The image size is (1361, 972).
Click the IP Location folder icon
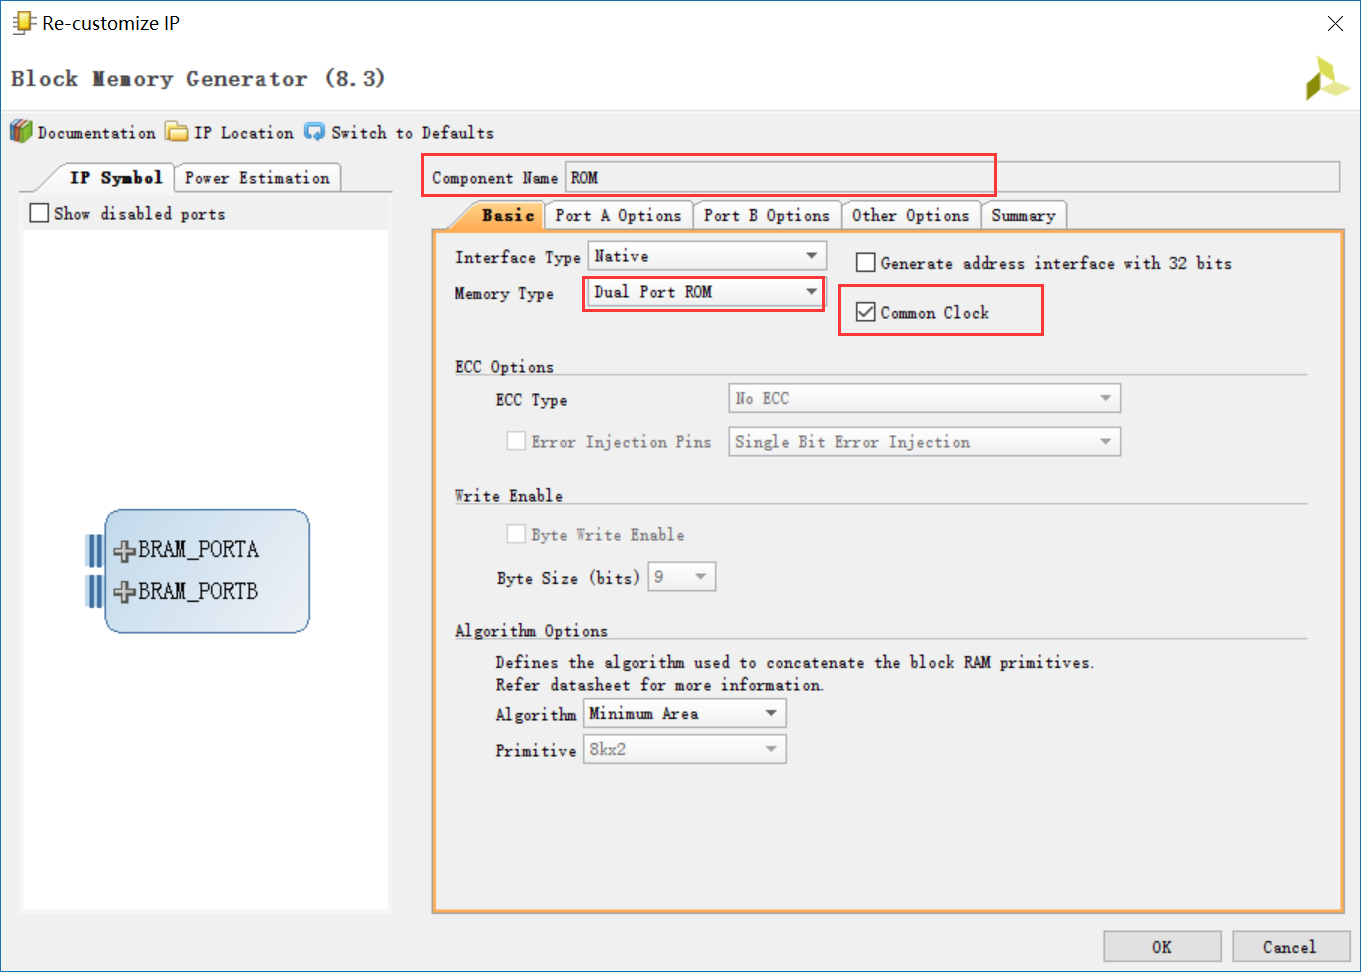[x=177, y=132]
